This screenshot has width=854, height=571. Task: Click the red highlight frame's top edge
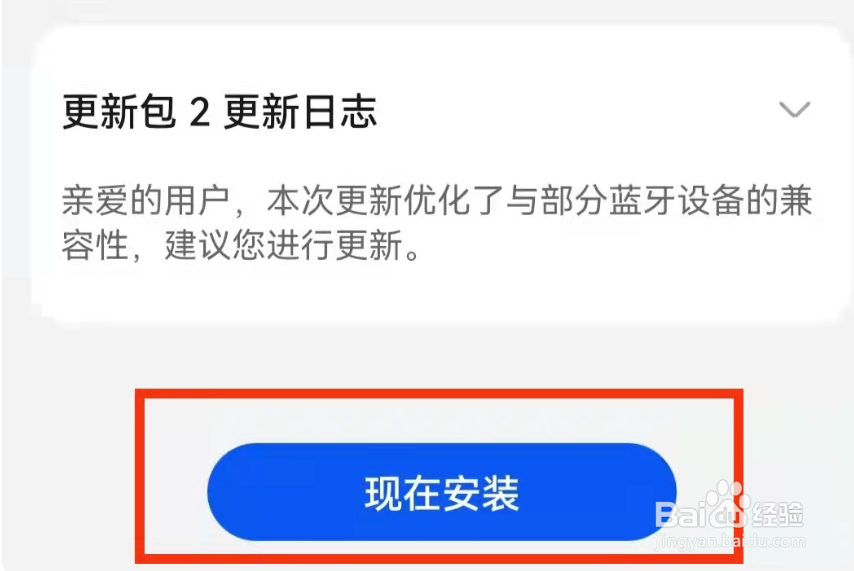439,393
